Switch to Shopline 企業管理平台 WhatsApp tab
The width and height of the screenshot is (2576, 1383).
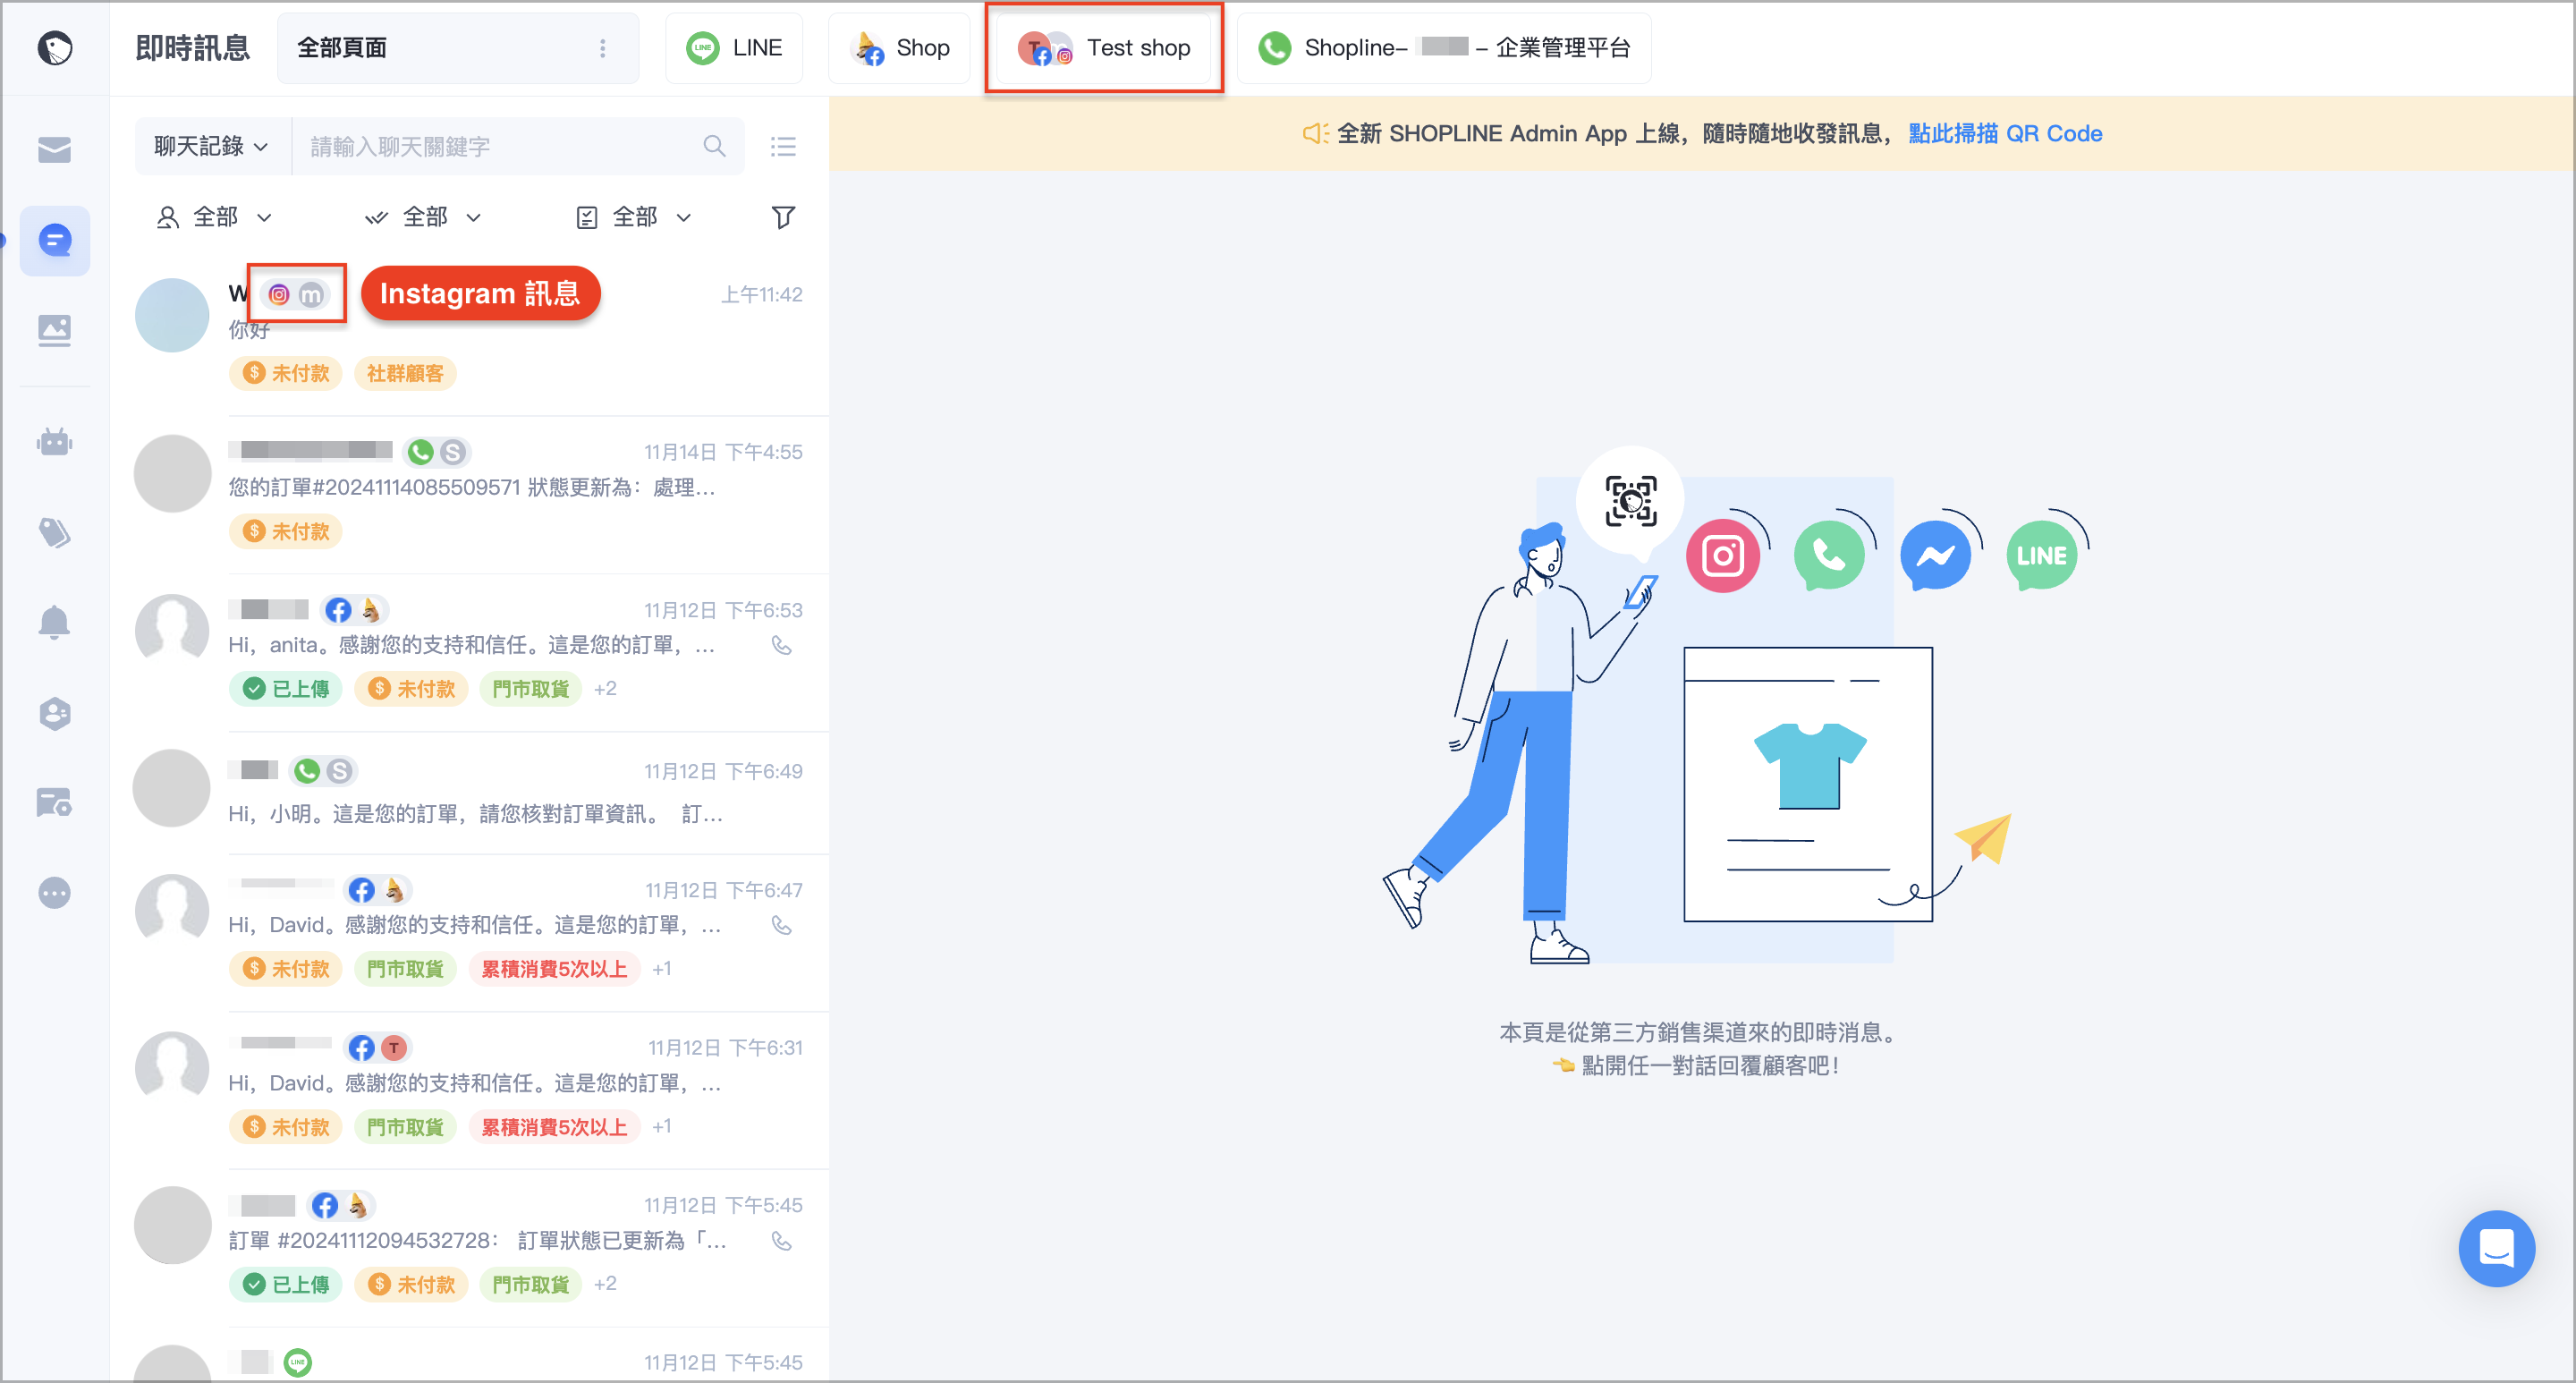tap(1444, 48)
